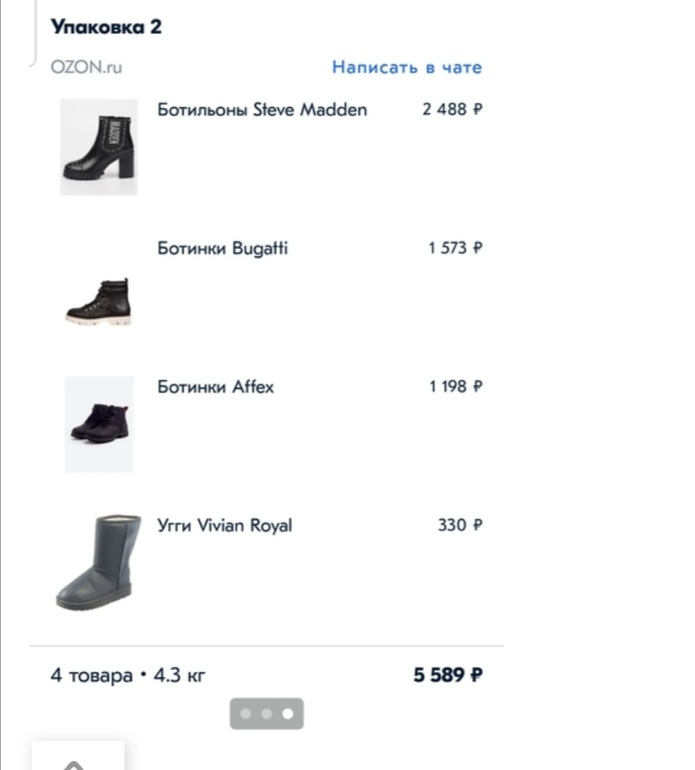Open the "Ботильоны Steve Madden" product name

point(262,110)
